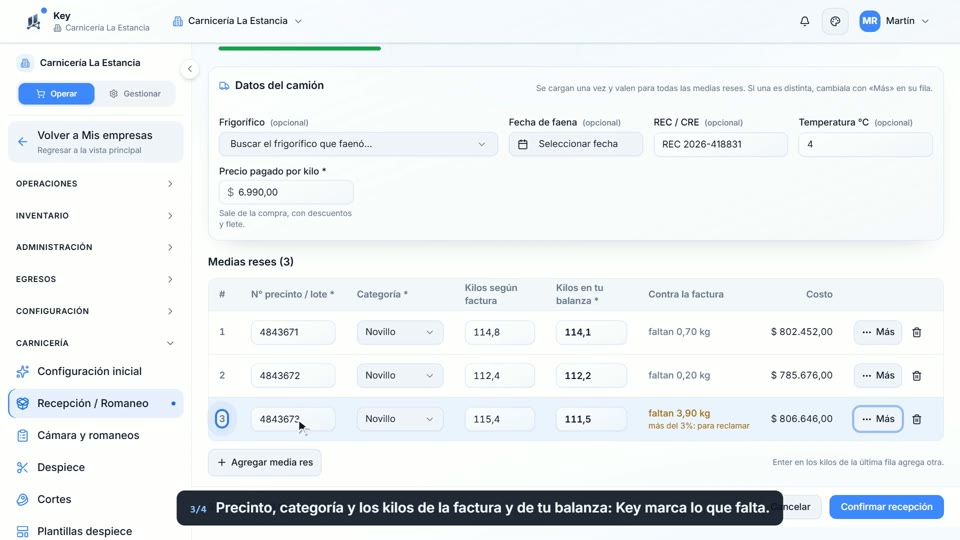Collapse the sidebar with the arrow button
The image size is (960, 540).
[x=190, y=69]
